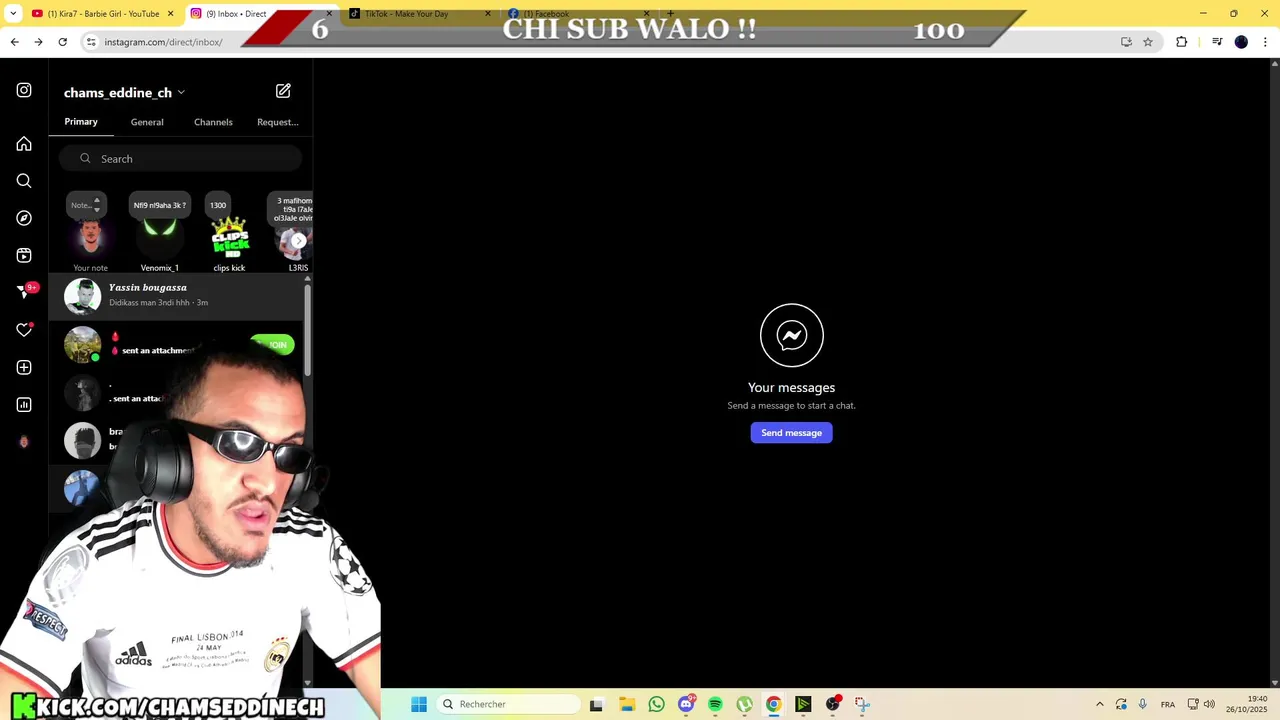Viewport: 1280px width, 720px height.
Task: Open the Chrome tab search dropdown
Action: (13, 14)
